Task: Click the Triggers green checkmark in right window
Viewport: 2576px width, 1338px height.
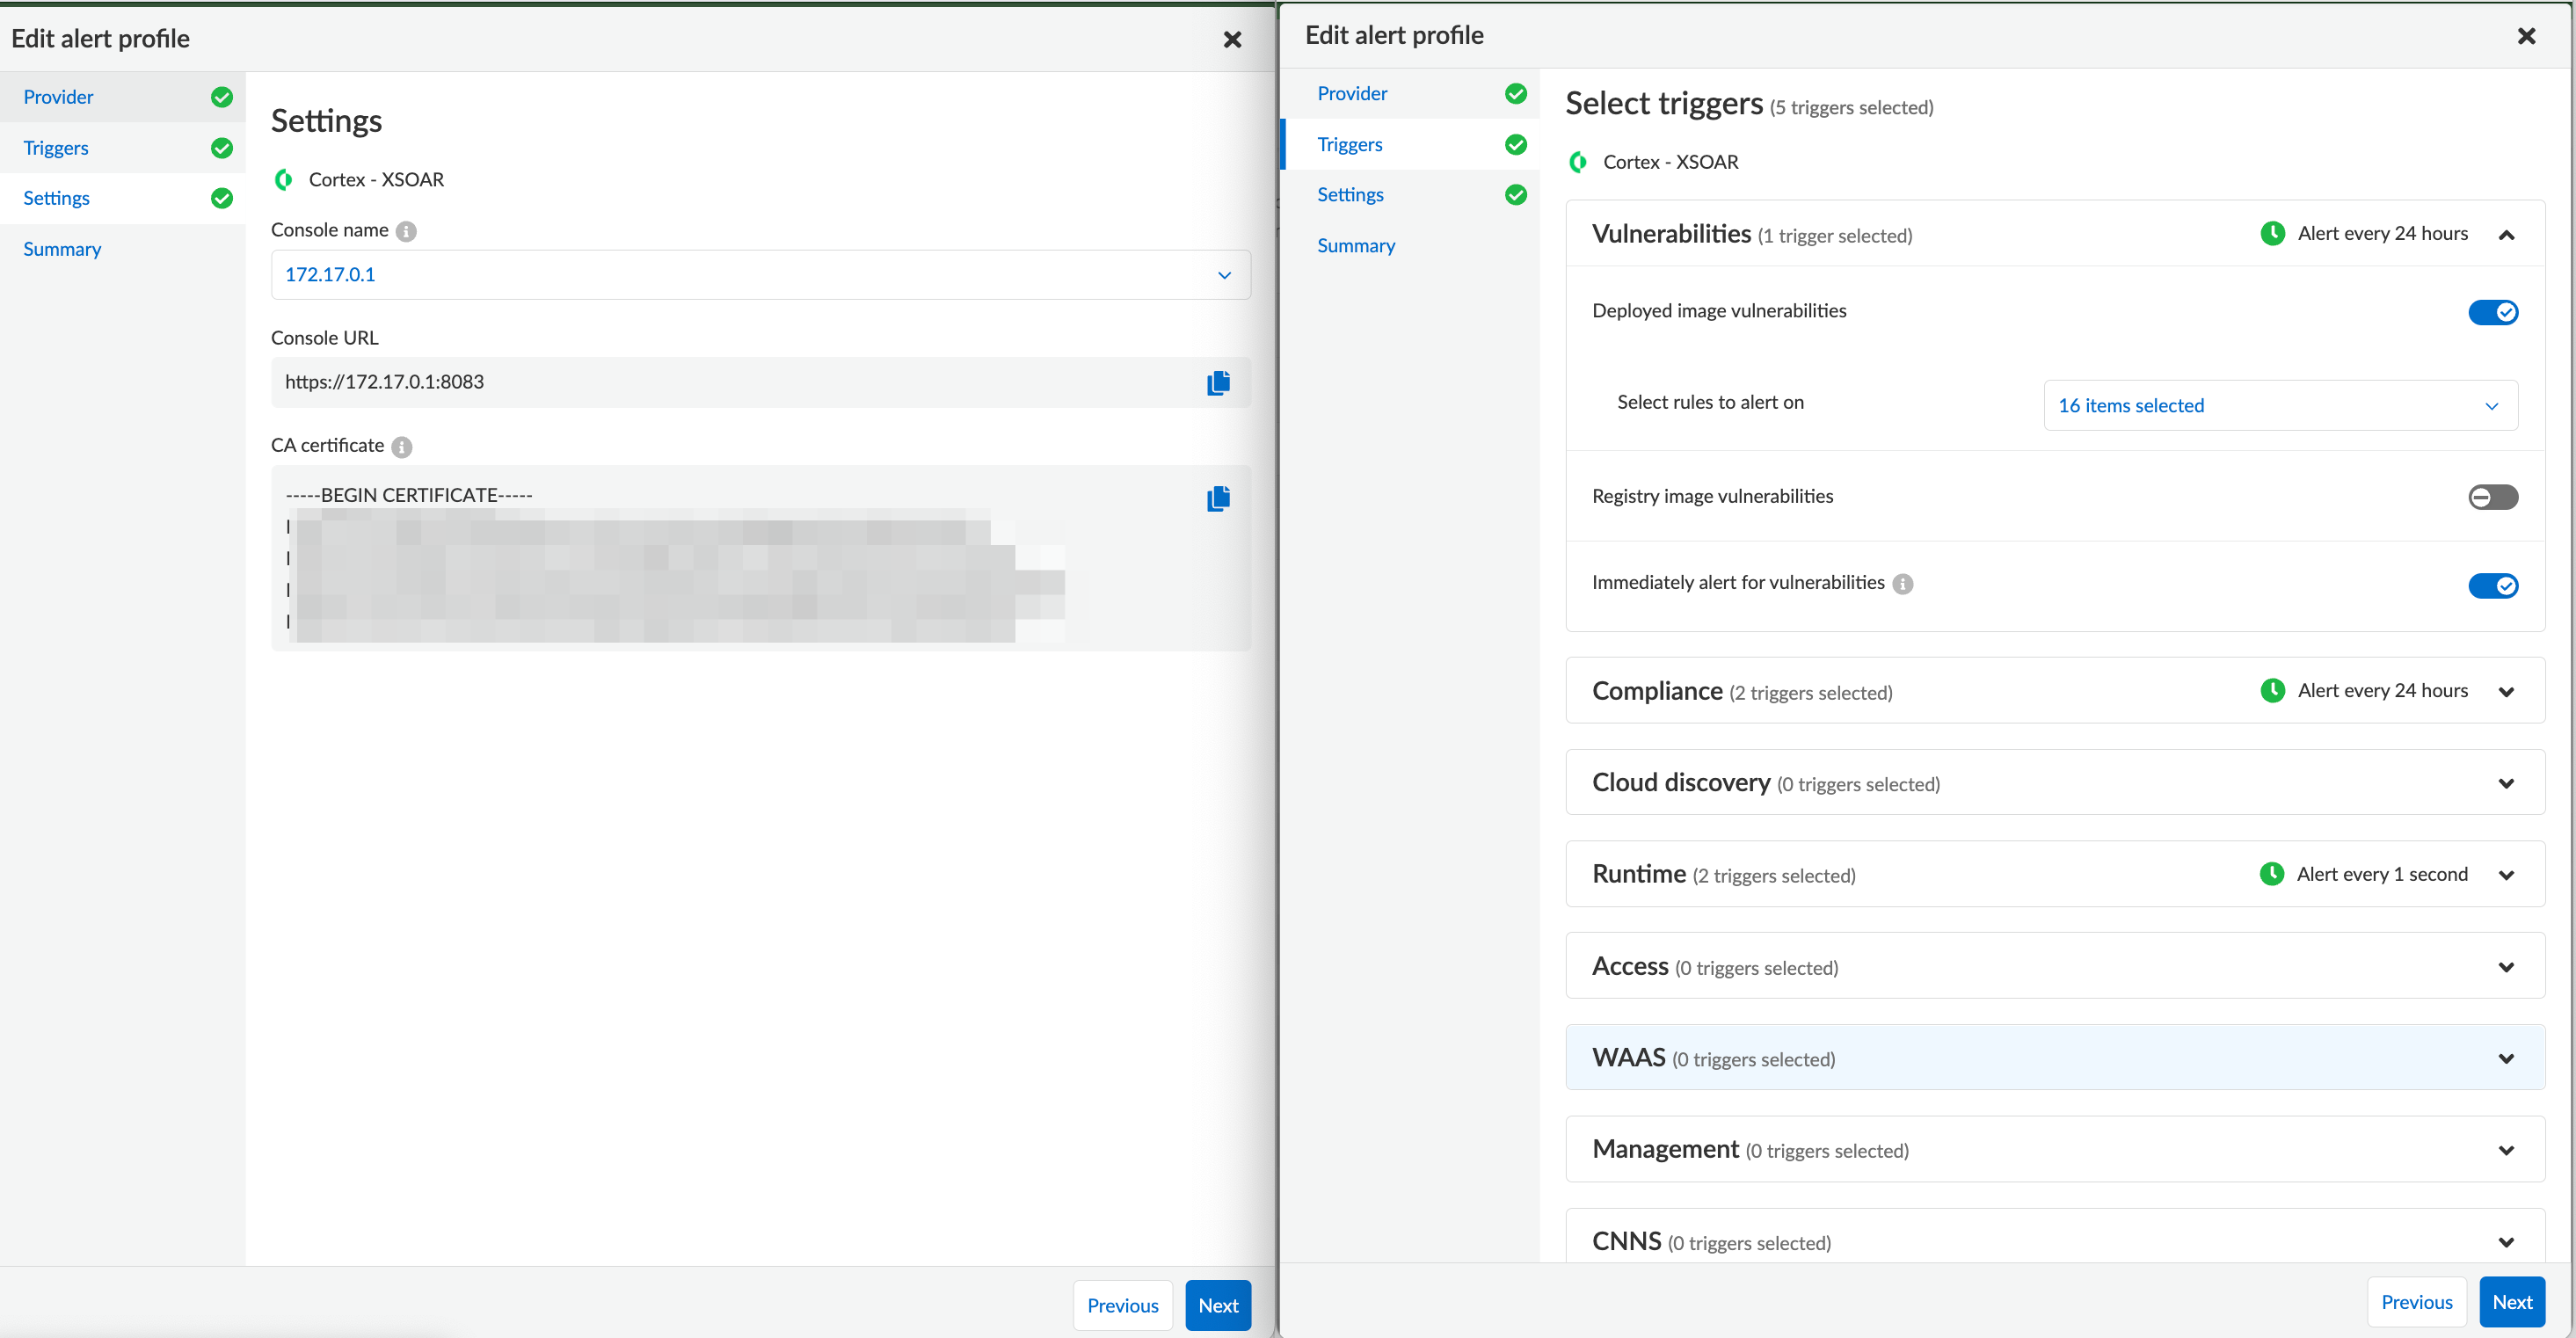Action: pos(1516,145)
